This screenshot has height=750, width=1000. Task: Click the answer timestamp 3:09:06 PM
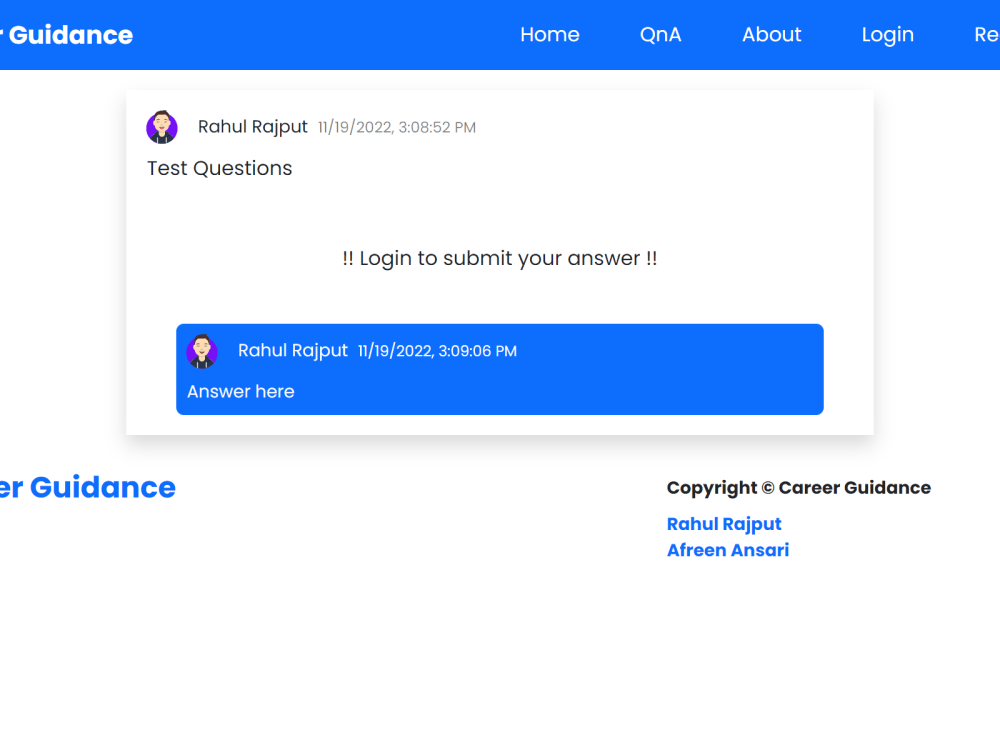(437, 351)
